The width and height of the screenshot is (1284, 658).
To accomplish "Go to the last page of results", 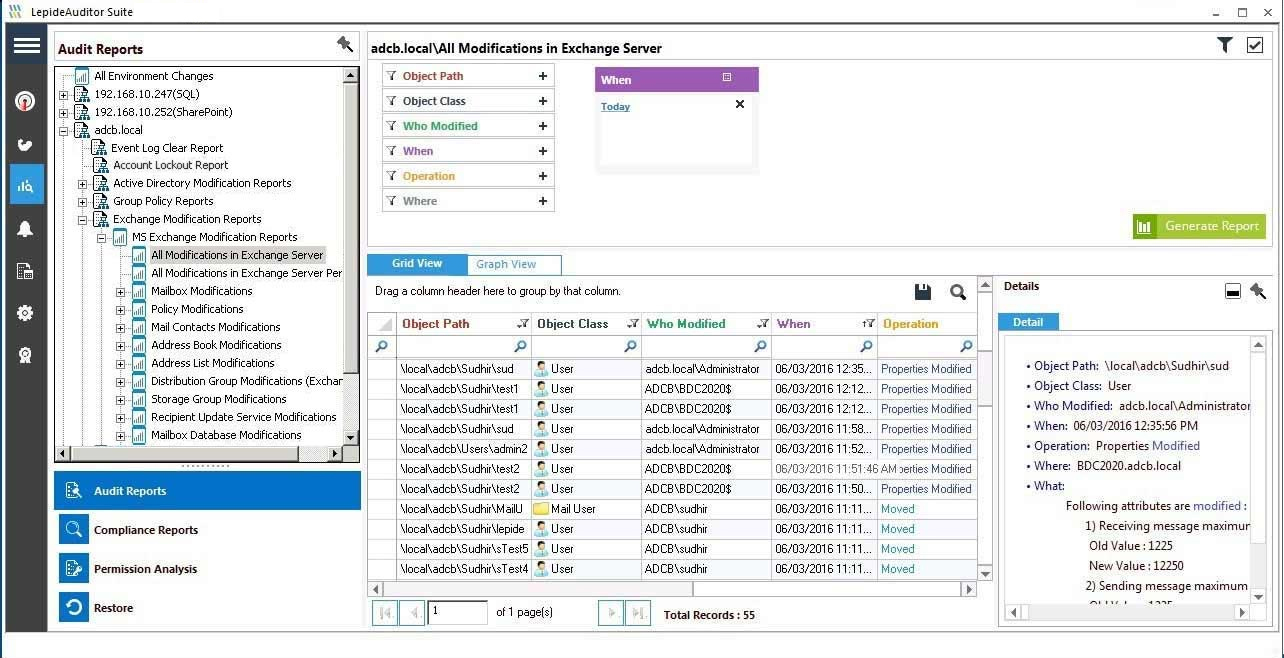I will tap(638, 613).
